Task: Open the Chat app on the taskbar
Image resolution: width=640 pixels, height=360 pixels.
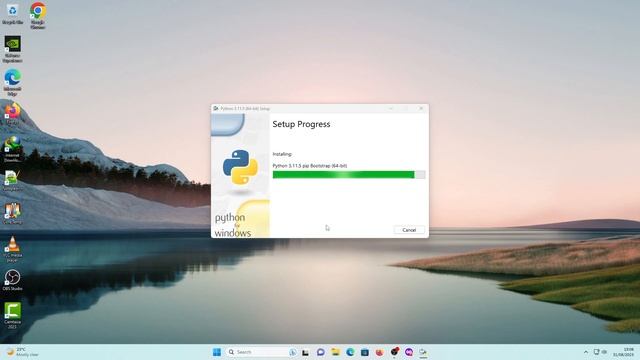Action: (320, 352)
